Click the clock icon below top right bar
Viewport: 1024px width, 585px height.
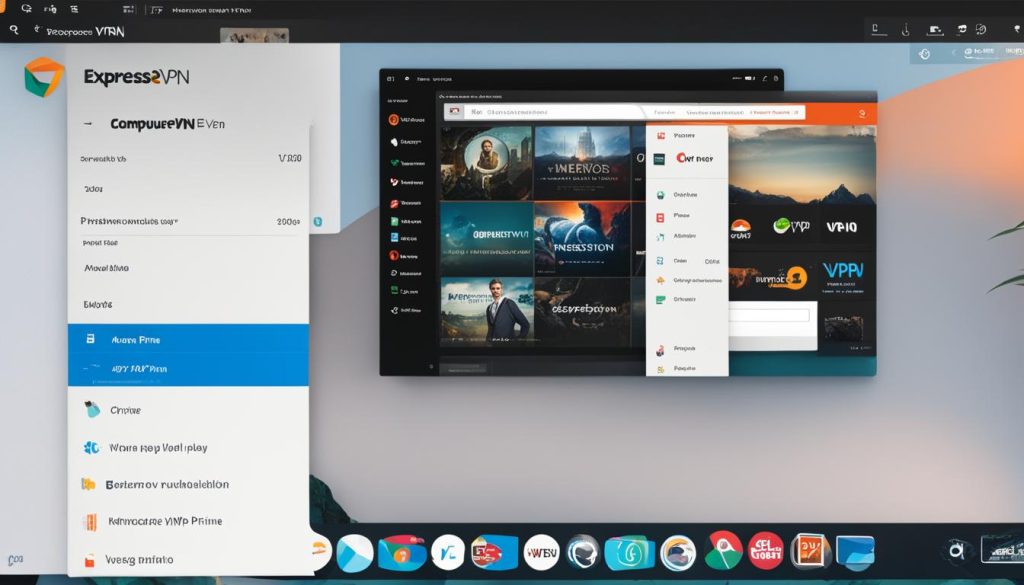click(924, 54)
